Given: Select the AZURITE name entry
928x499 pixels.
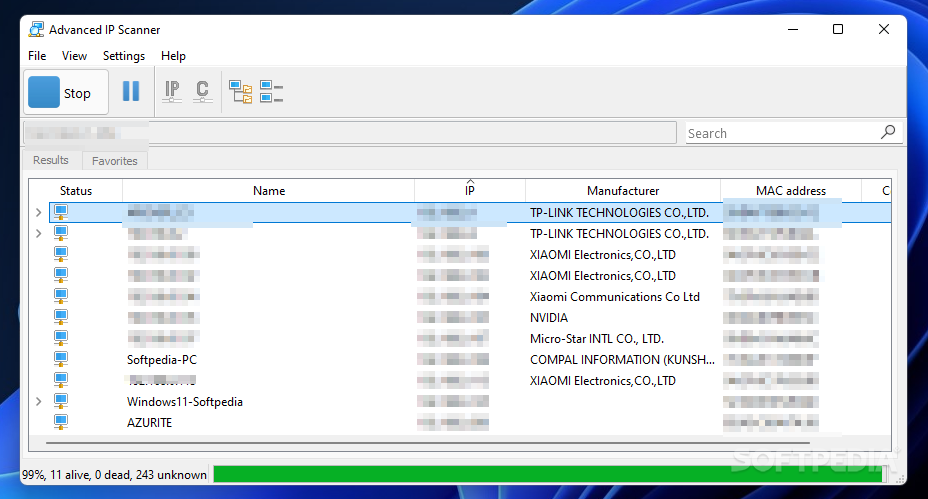Looking at the screenshot, I should click(x=149, y=423).
